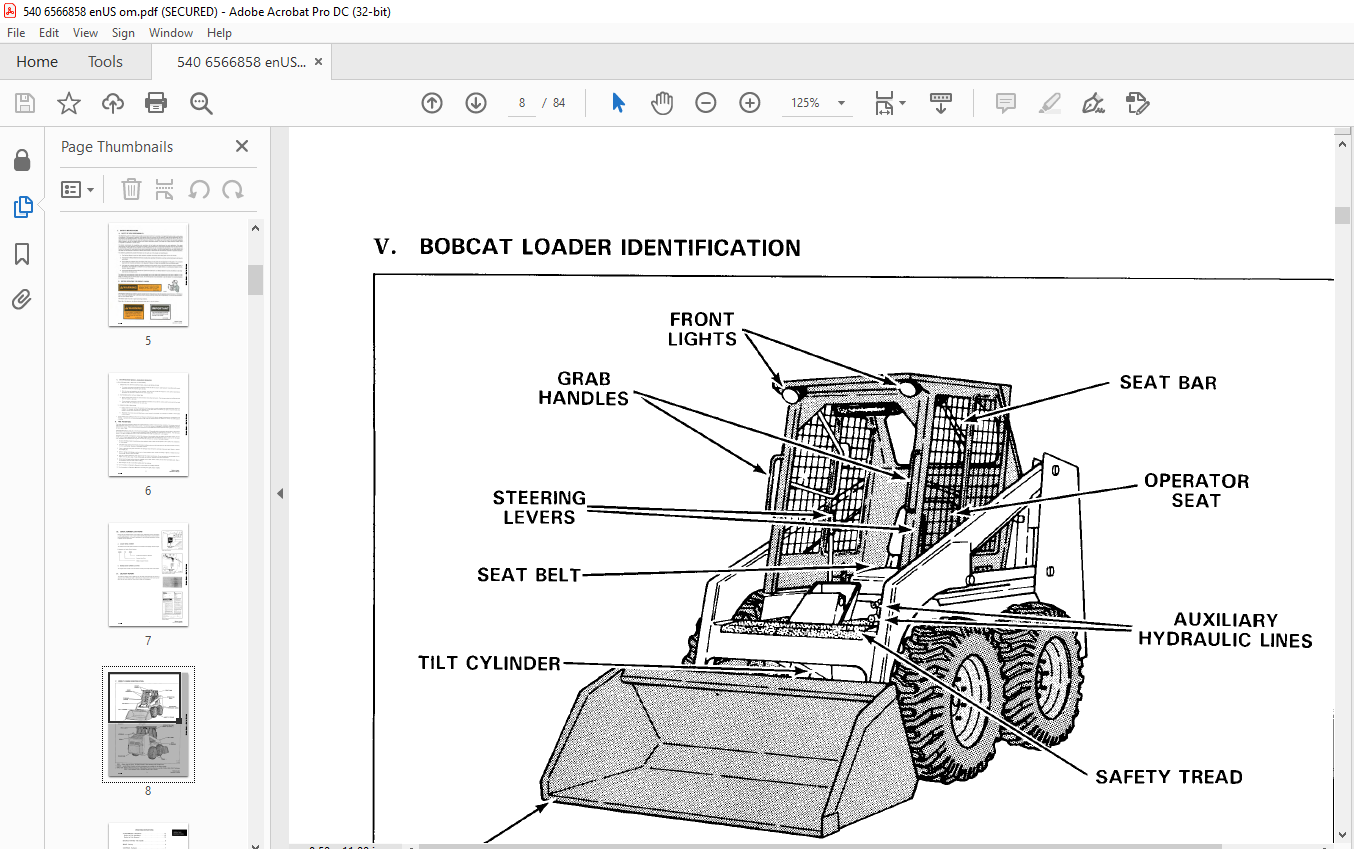Screen dimensions: 1354x849
Task: Zoom in with the plus circle
Action: coord(750,103)
